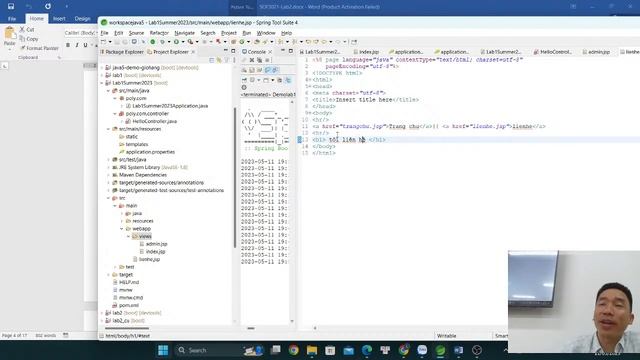
Task: Toggle Underline in the Word ribbon
Action: point(85,45)
